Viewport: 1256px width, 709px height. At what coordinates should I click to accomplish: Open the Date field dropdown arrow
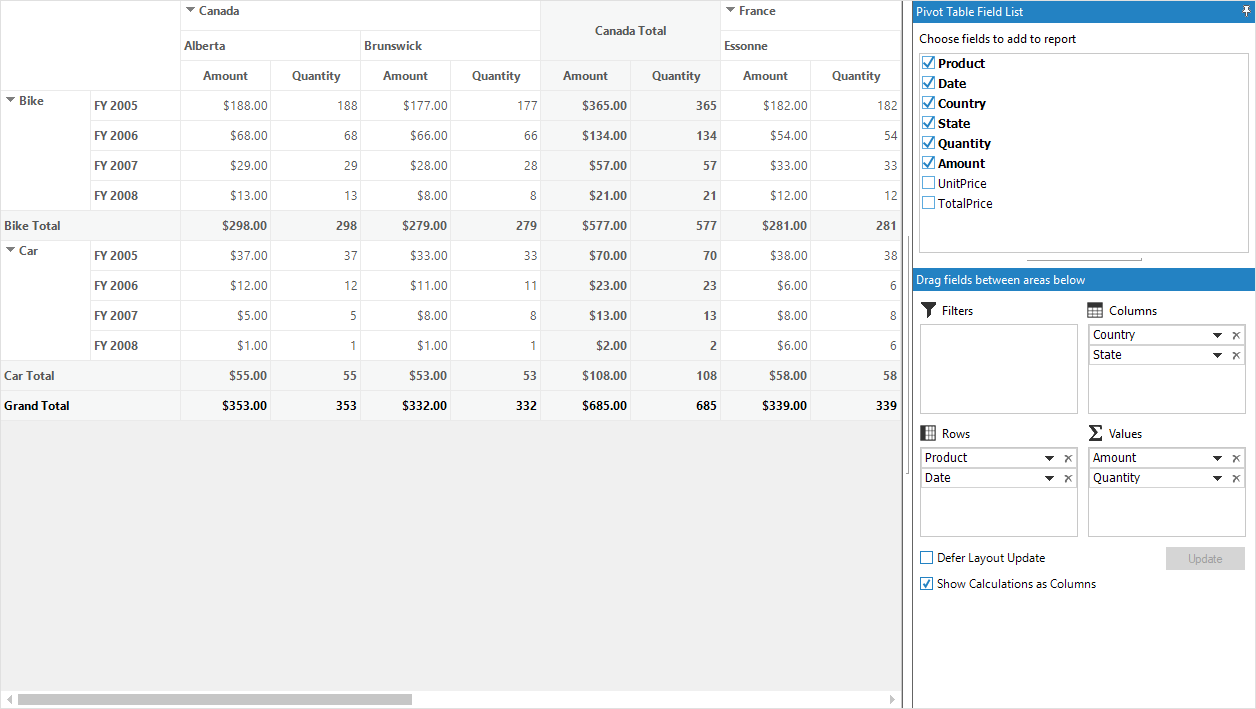point(1049,479)
